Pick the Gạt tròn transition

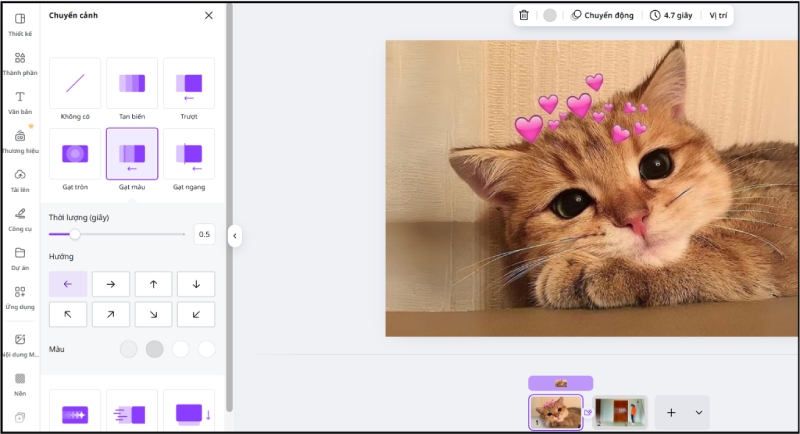(75, 154)
